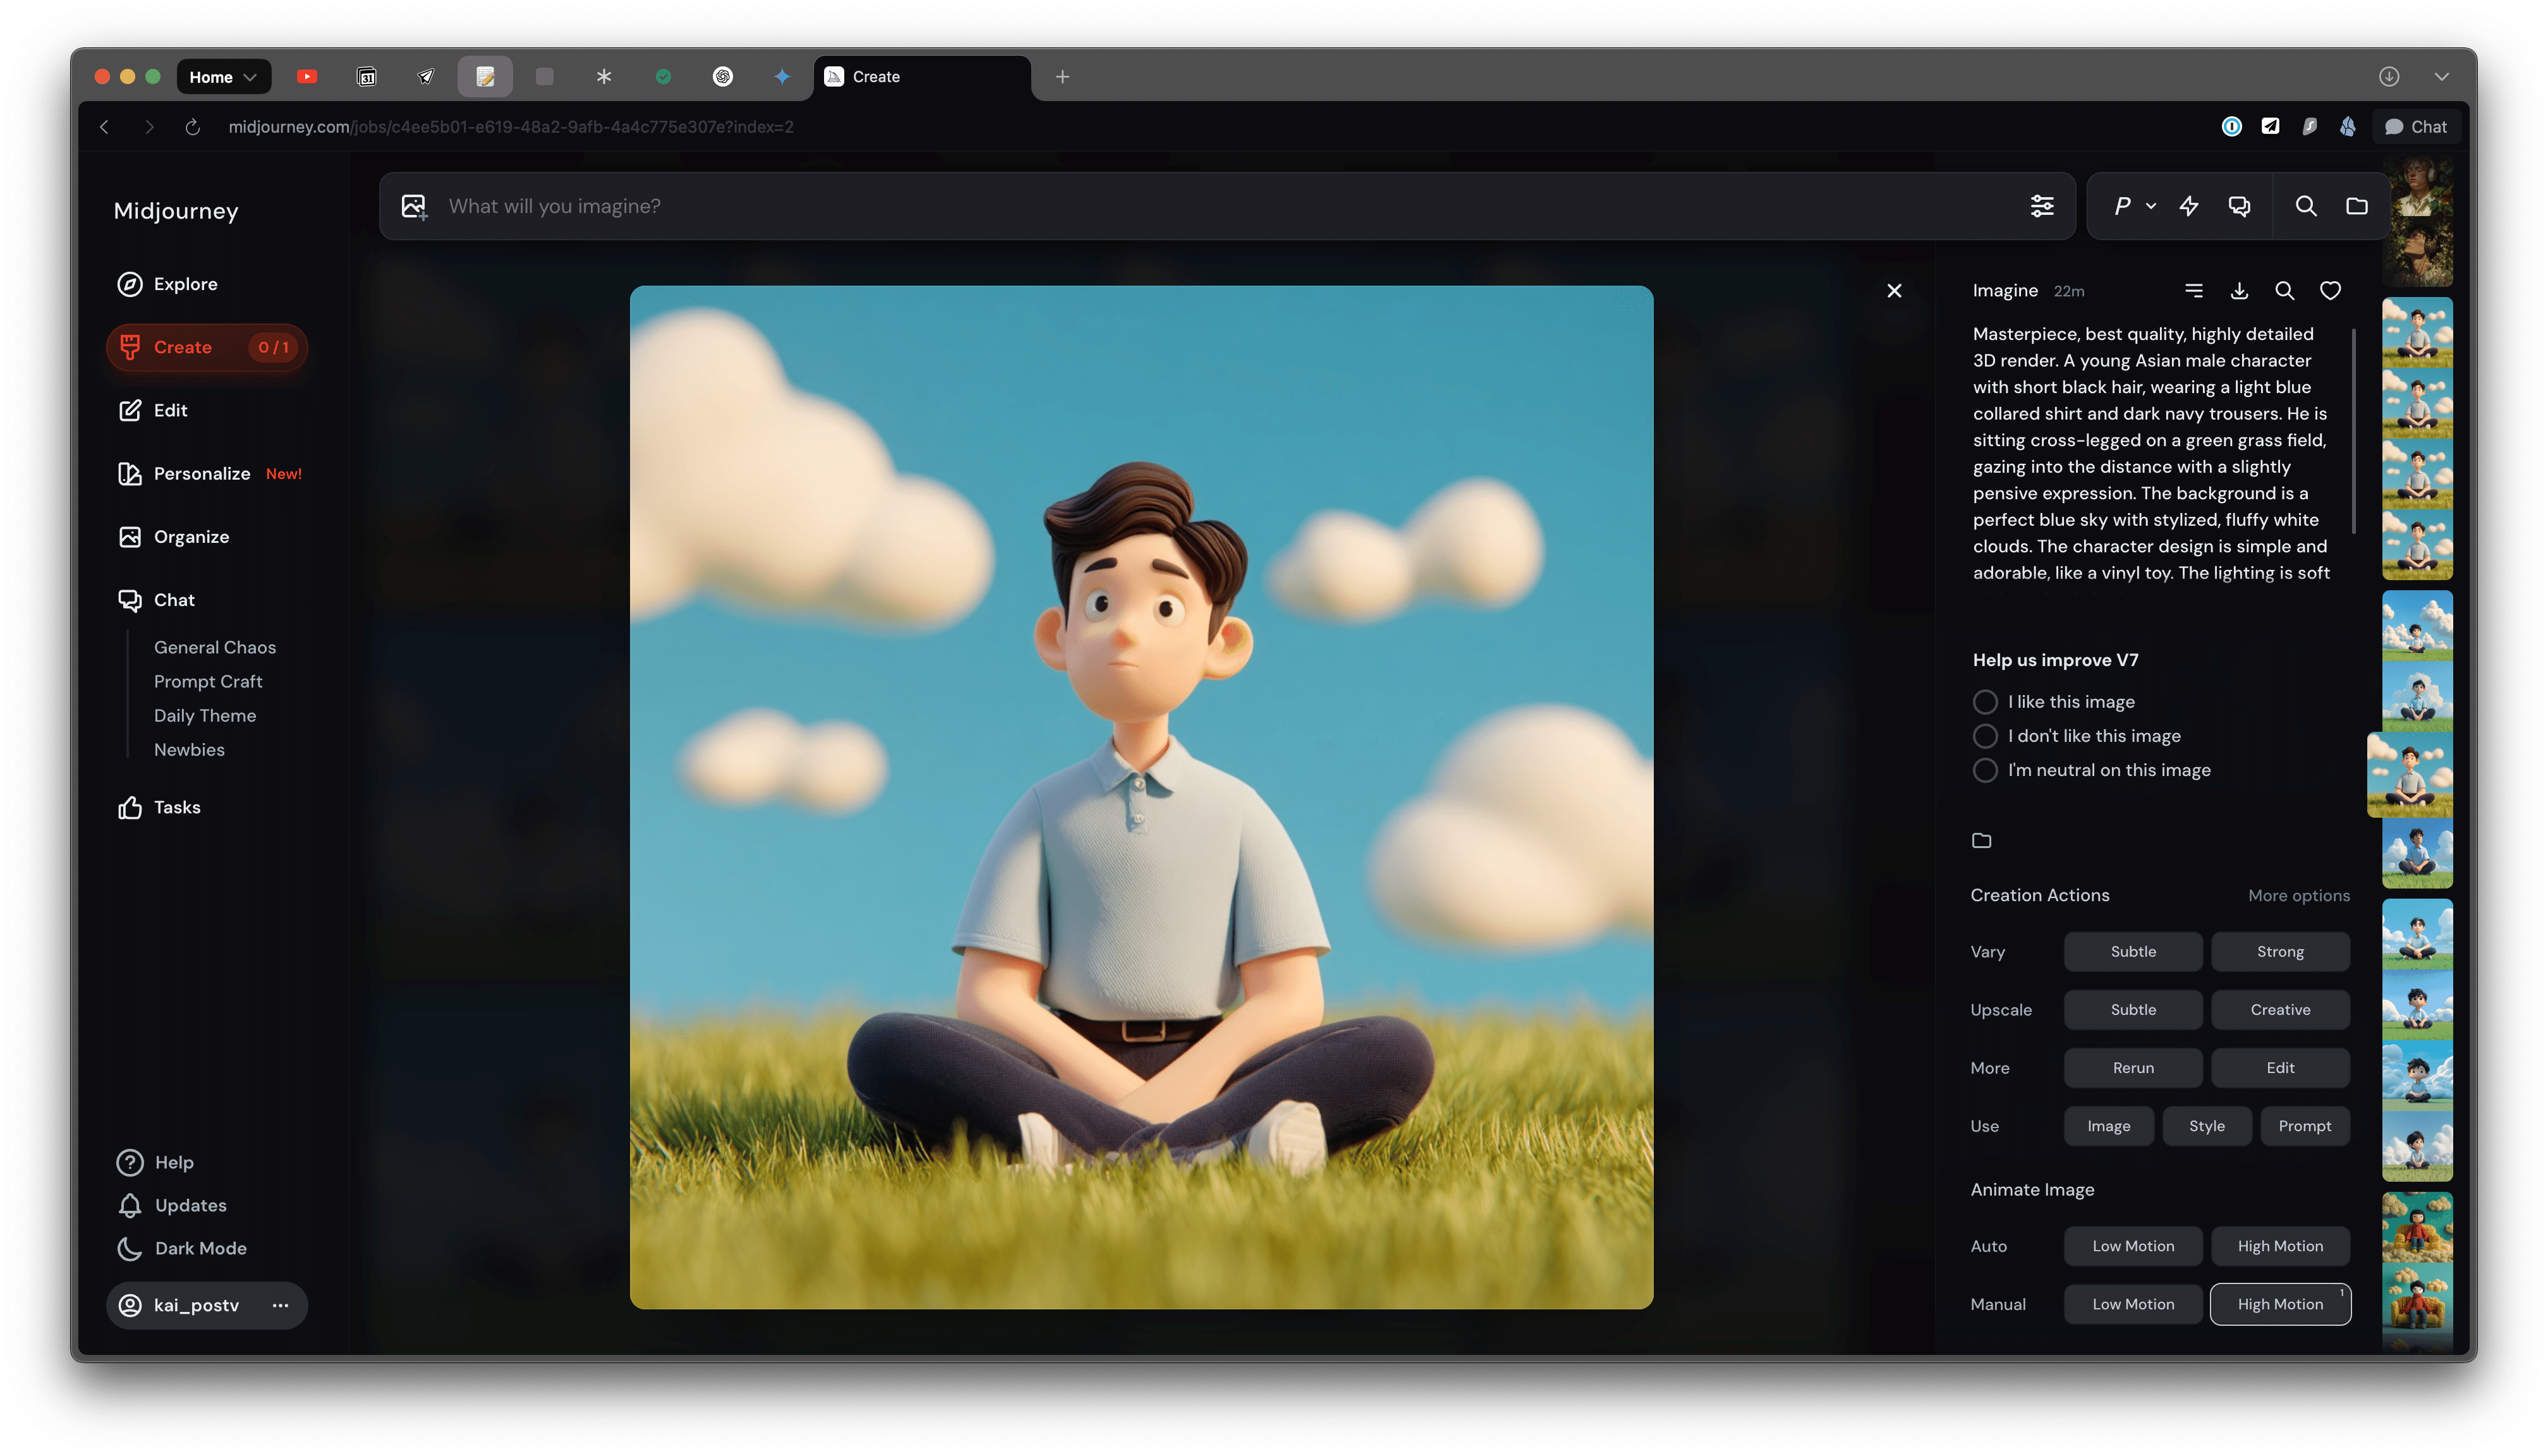The image size is (2548, 1456).
Task: Toggle fast mode lightning bolt icon
Action: coord(2189,206)
